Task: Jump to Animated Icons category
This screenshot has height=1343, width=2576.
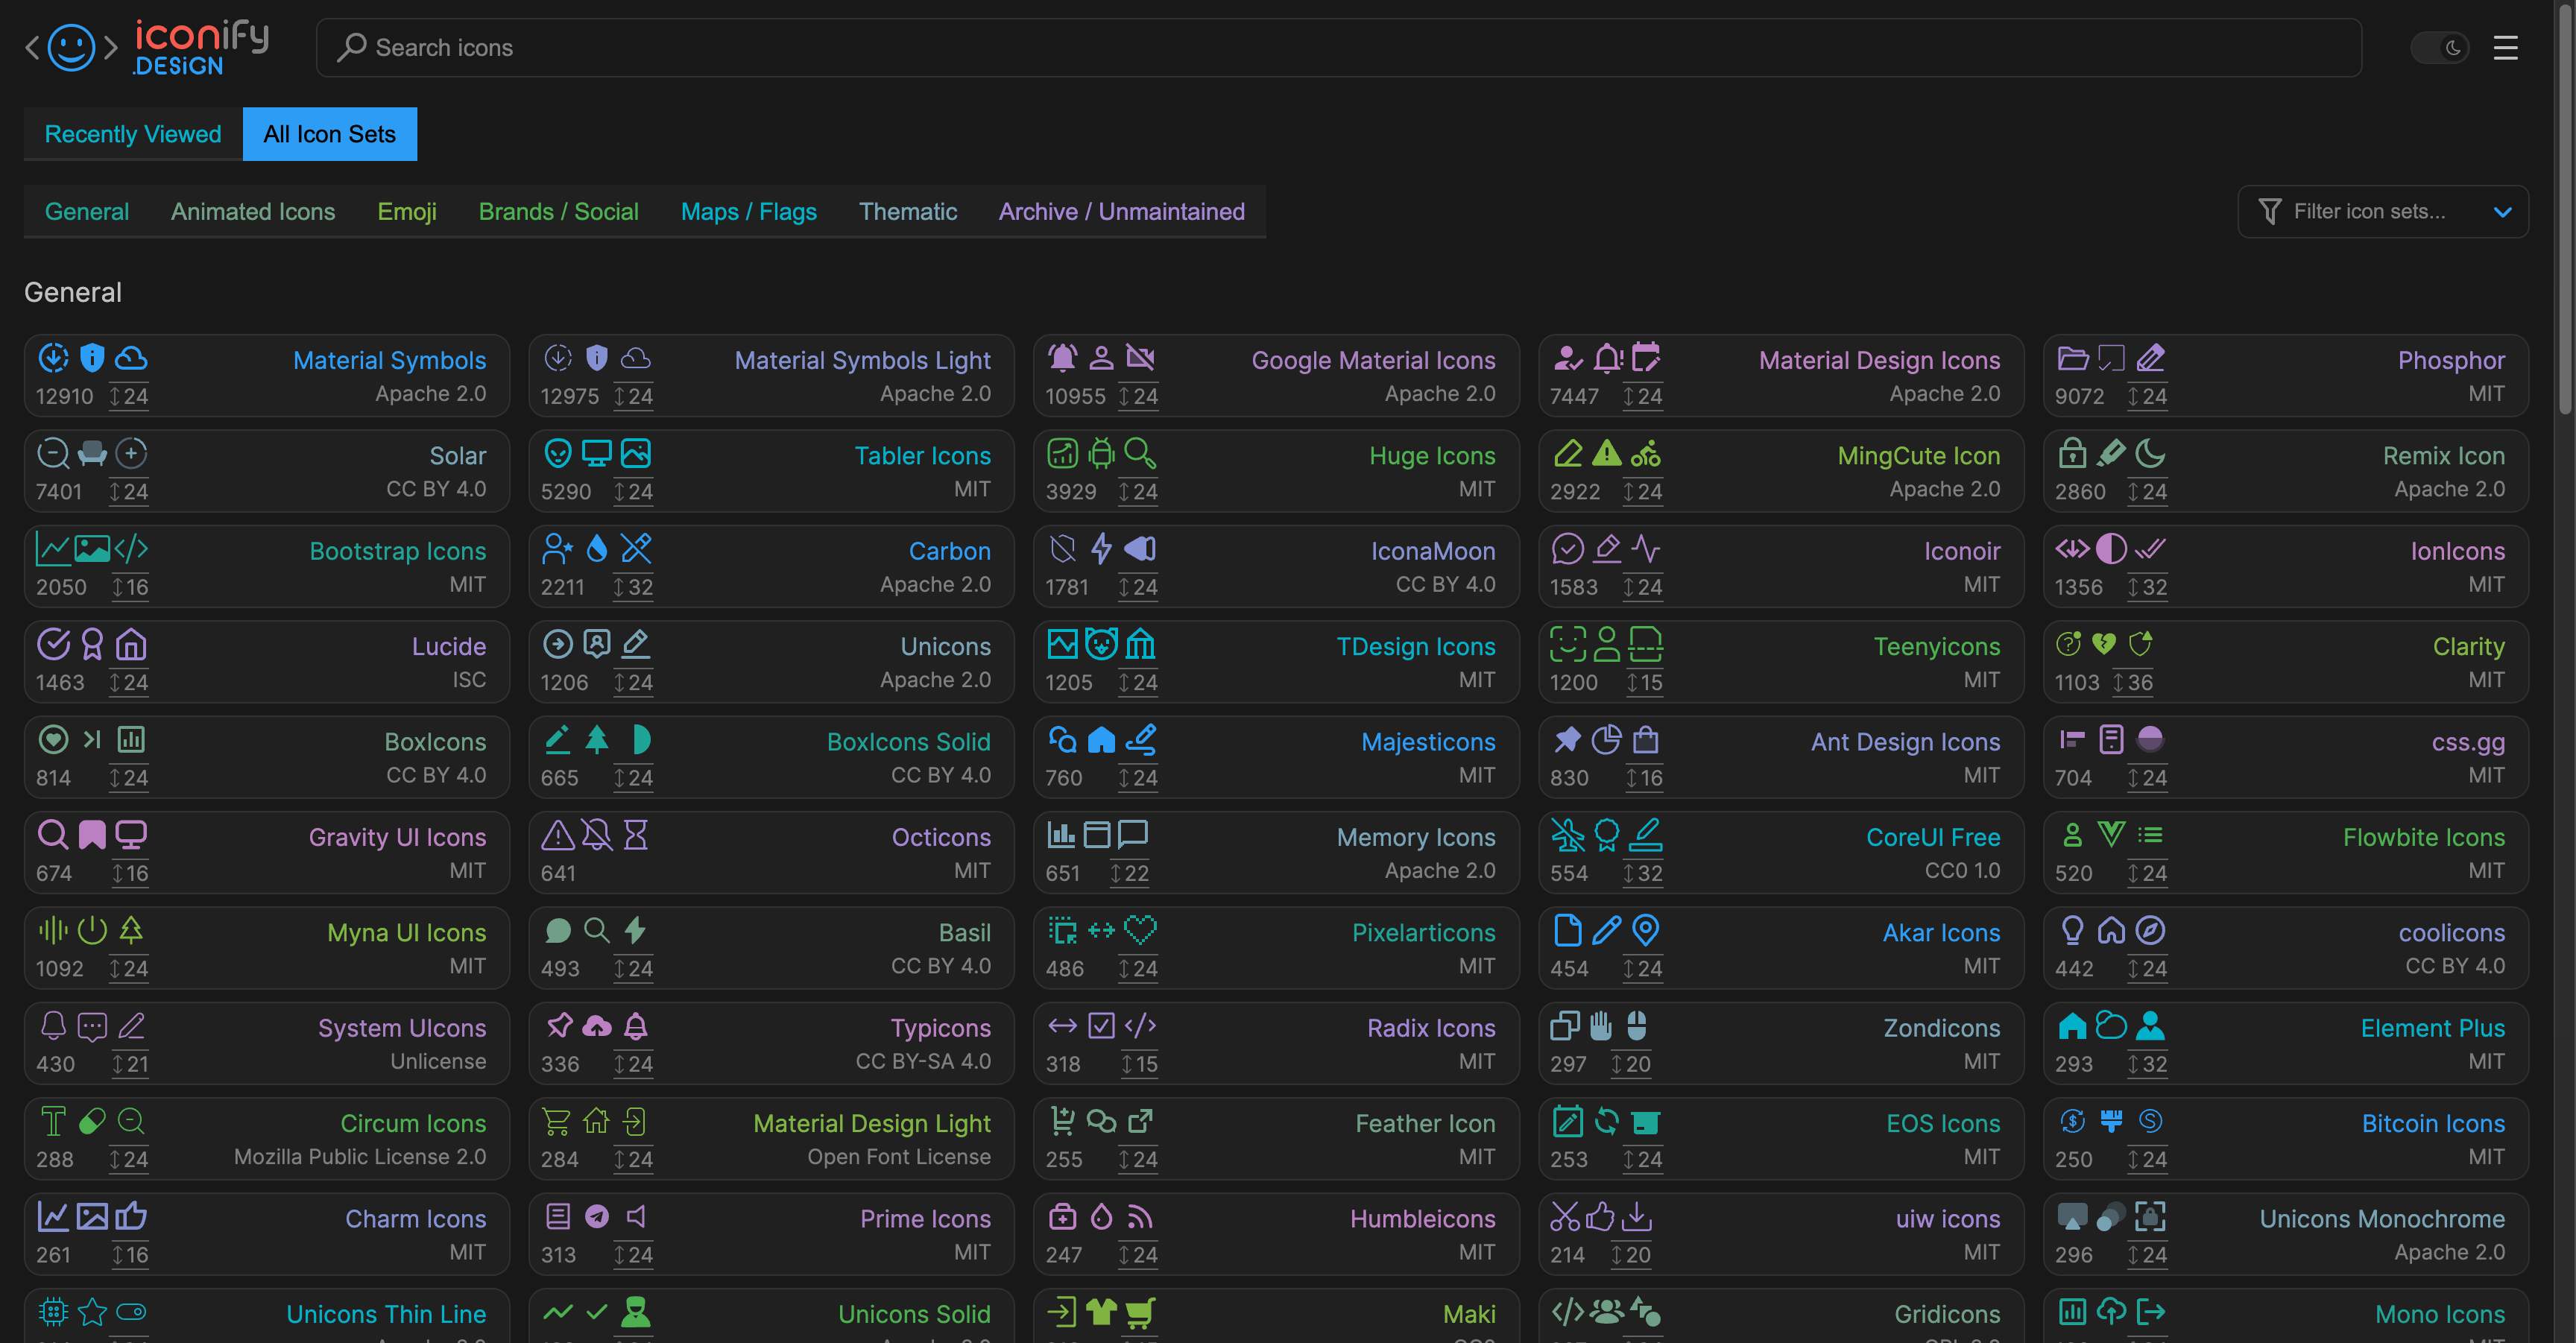Action: pos(253,211)
